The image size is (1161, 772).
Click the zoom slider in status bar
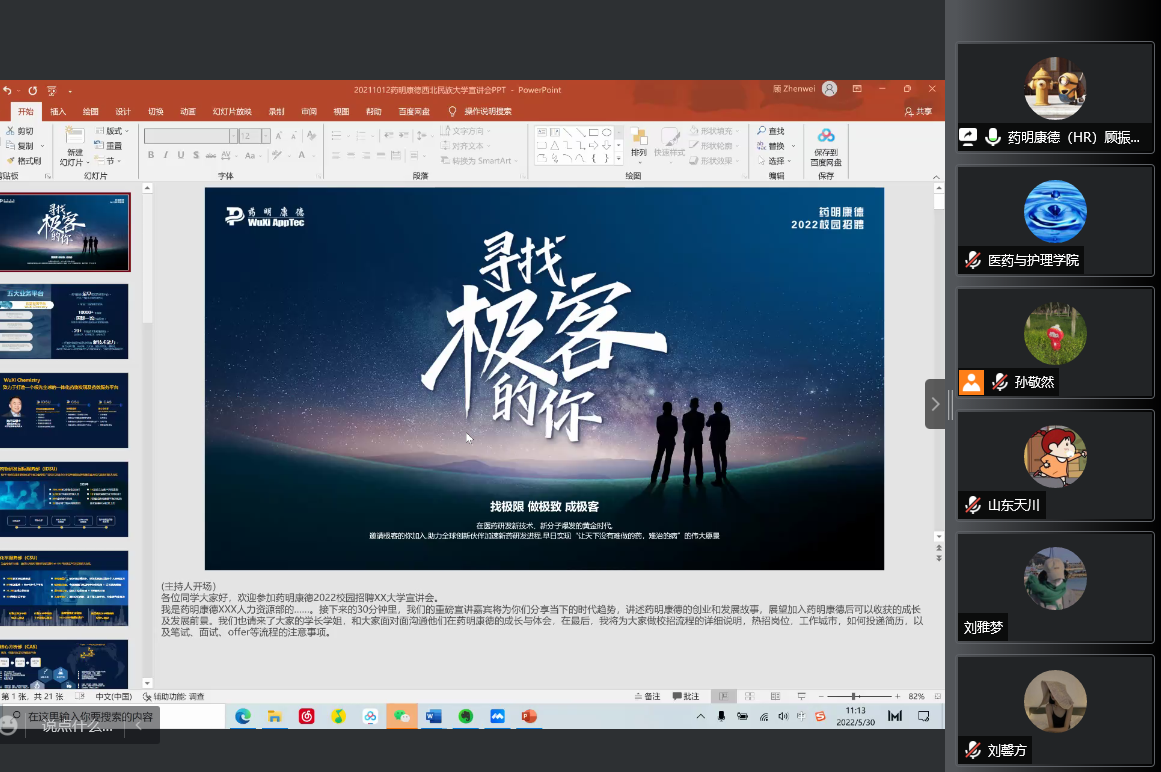853,696
